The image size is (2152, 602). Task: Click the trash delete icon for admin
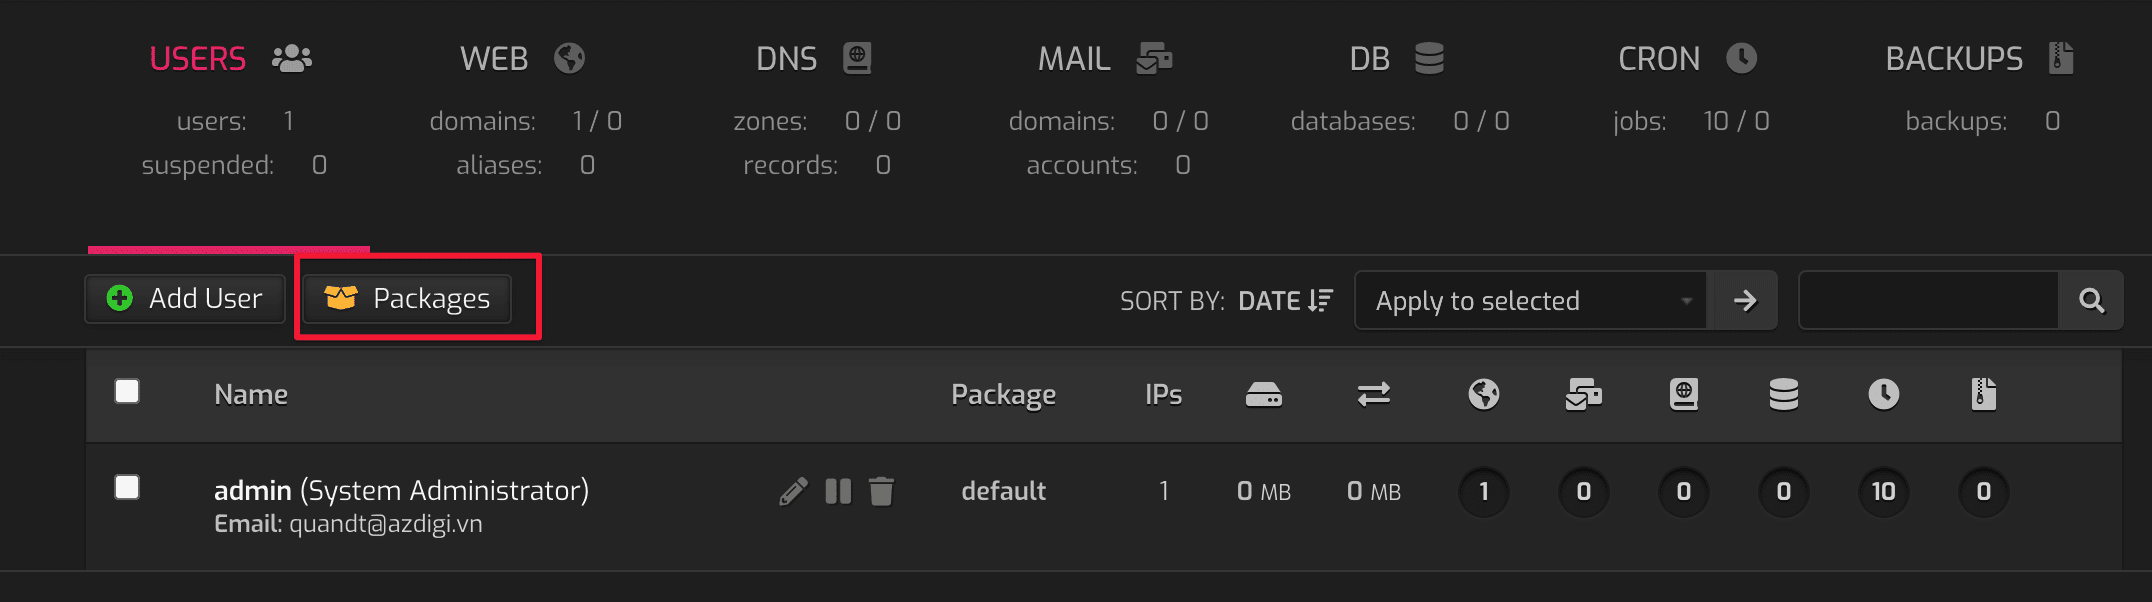(881, 491)
